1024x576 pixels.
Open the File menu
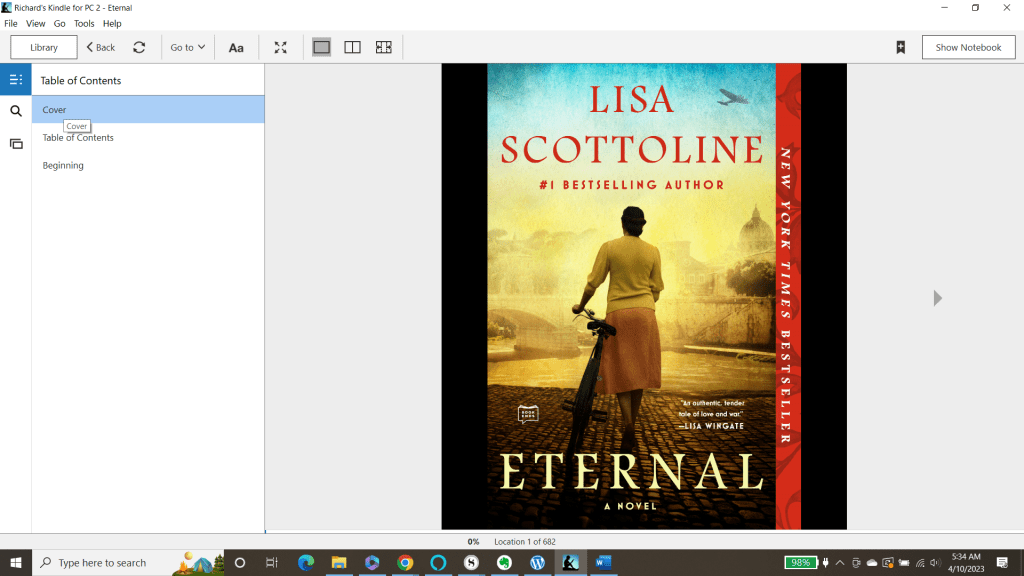click(11, 23)
